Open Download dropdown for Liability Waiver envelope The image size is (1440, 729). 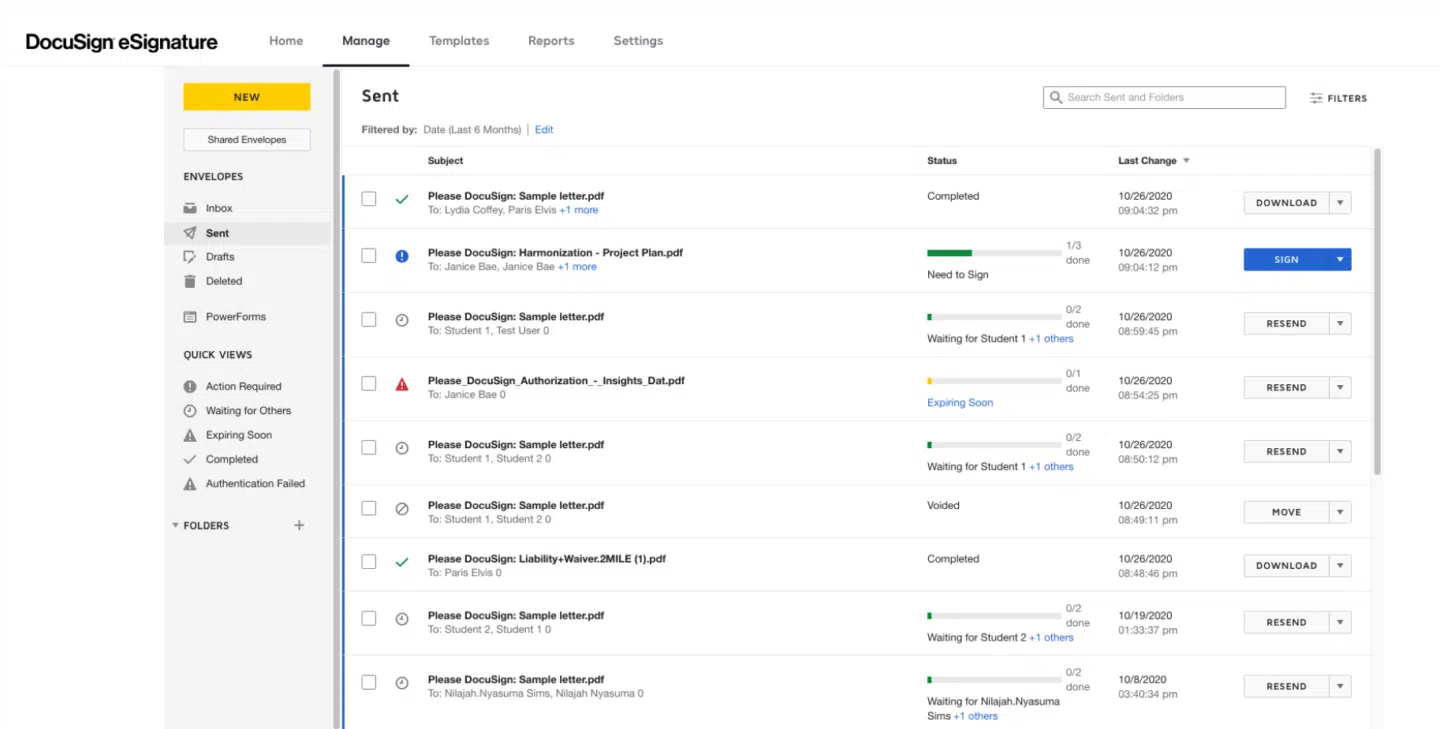[1341, 566]
